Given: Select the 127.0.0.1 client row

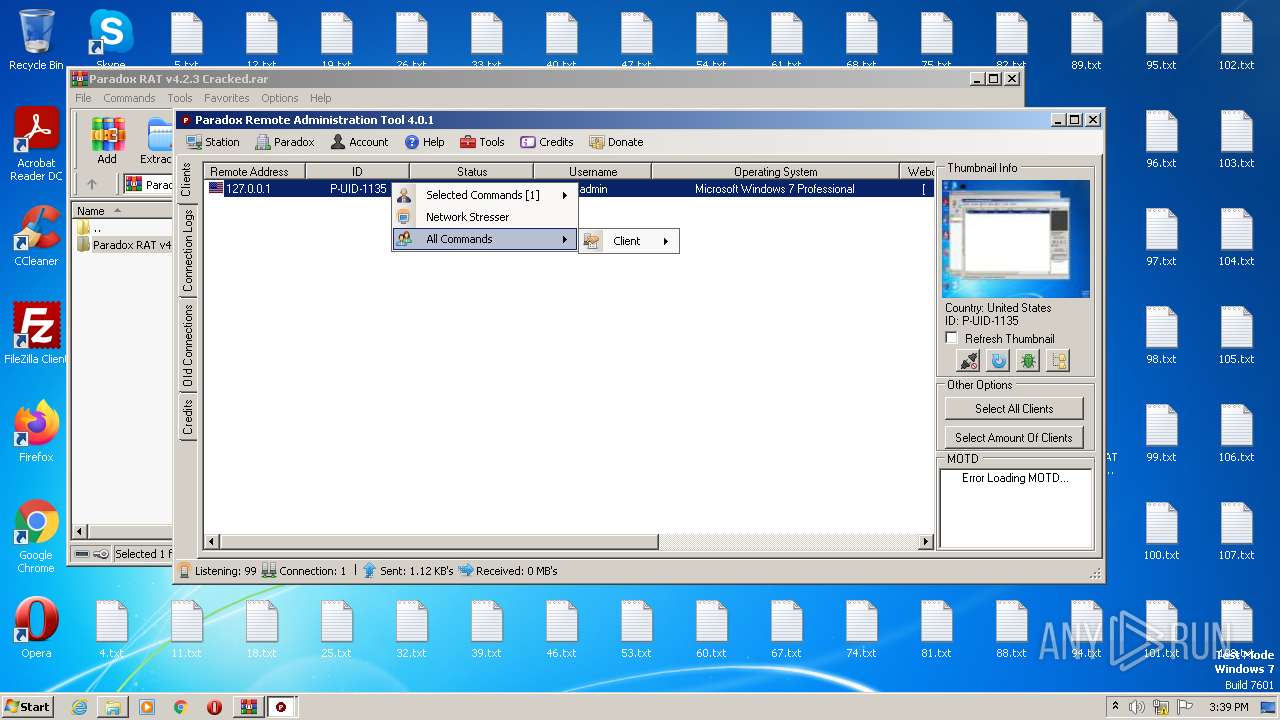Looking at the screenshot, I should click(x=569, y=189).
